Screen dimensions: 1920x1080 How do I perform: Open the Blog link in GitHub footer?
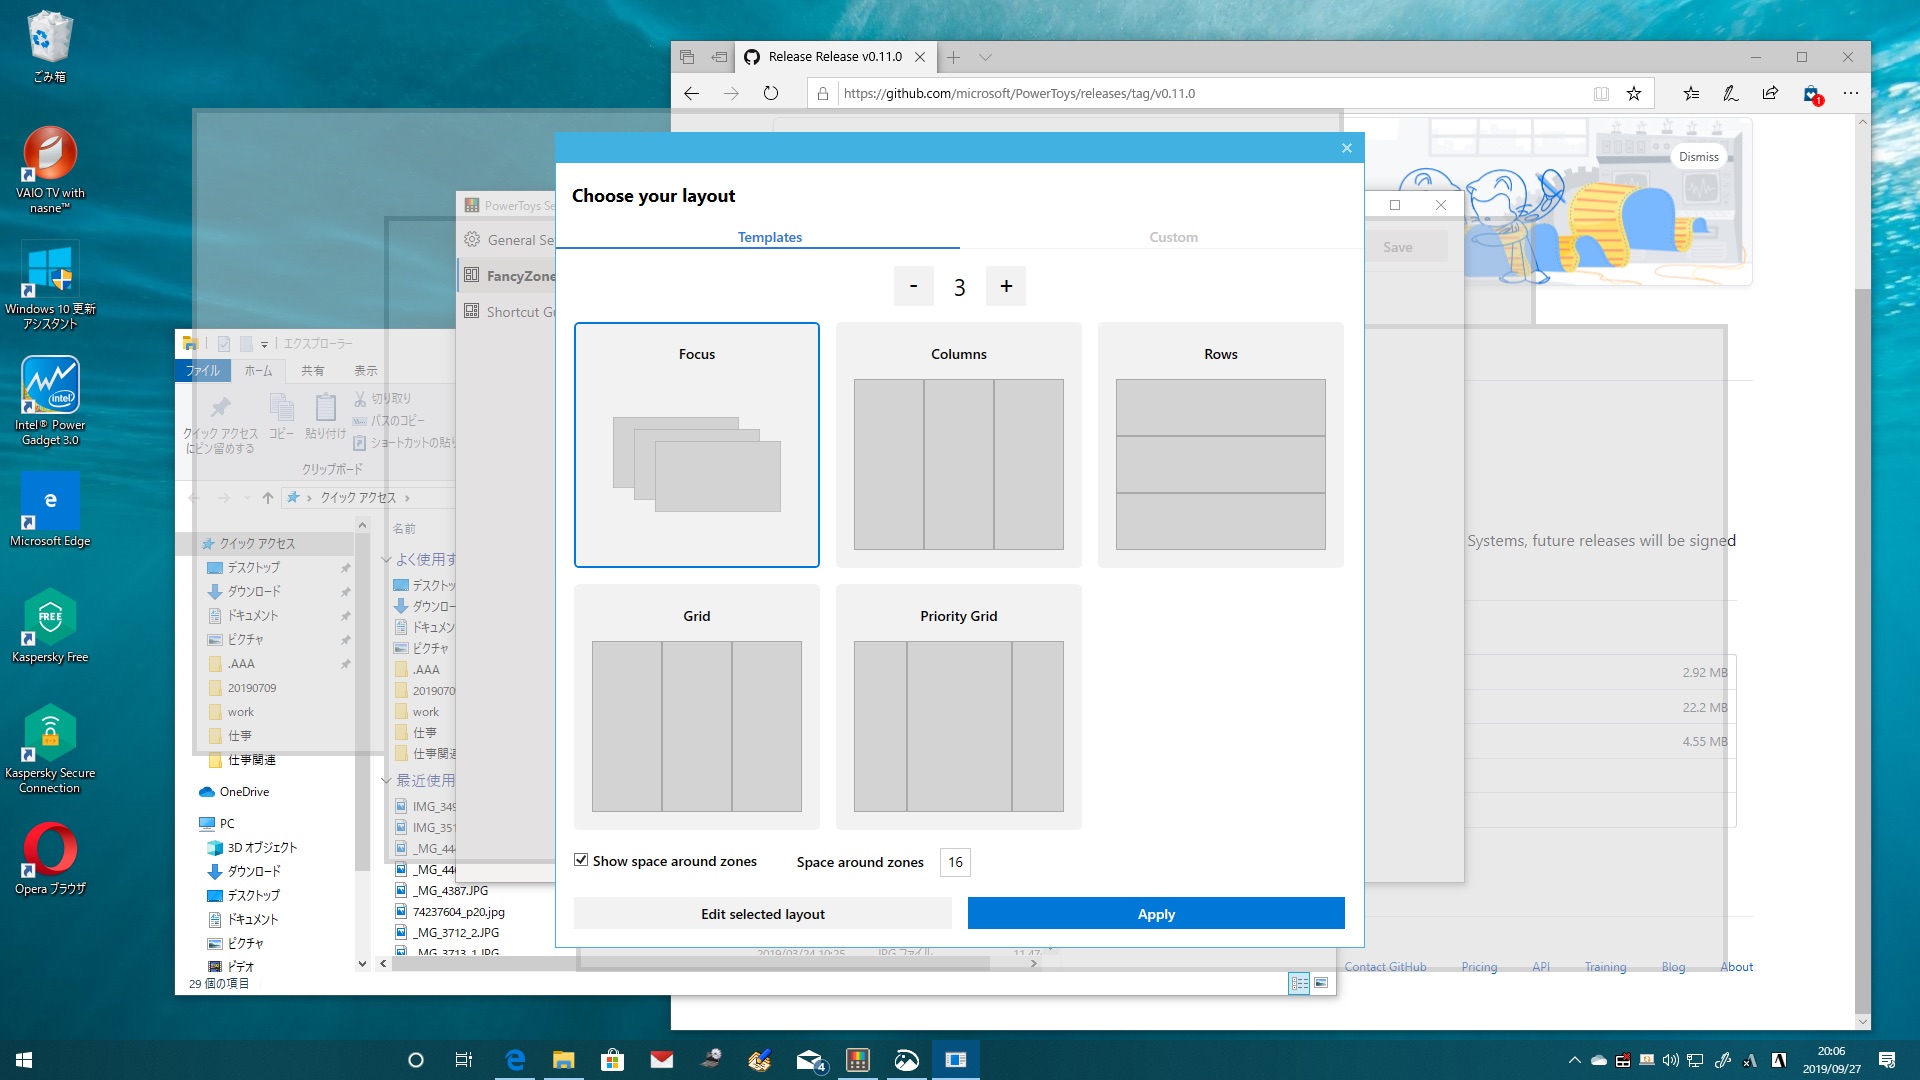[1673, 967]
